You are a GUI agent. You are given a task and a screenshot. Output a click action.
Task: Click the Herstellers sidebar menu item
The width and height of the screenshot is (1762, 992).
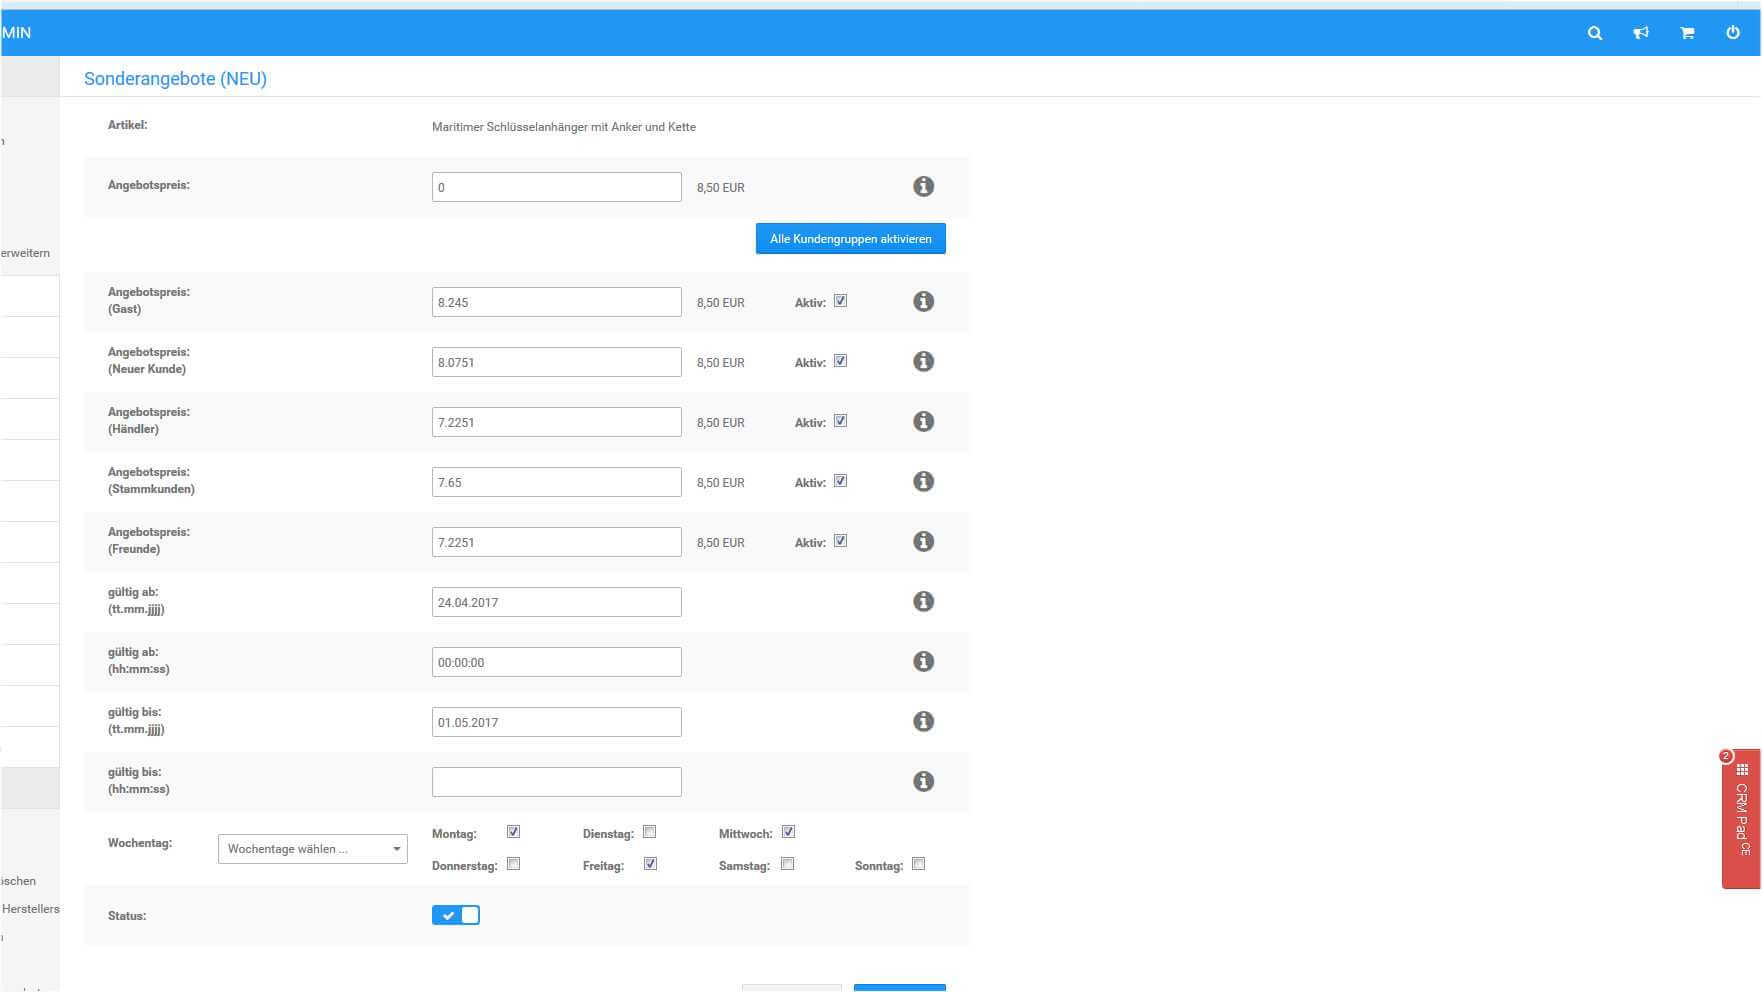pyautogui.click(x=30, y=909)
